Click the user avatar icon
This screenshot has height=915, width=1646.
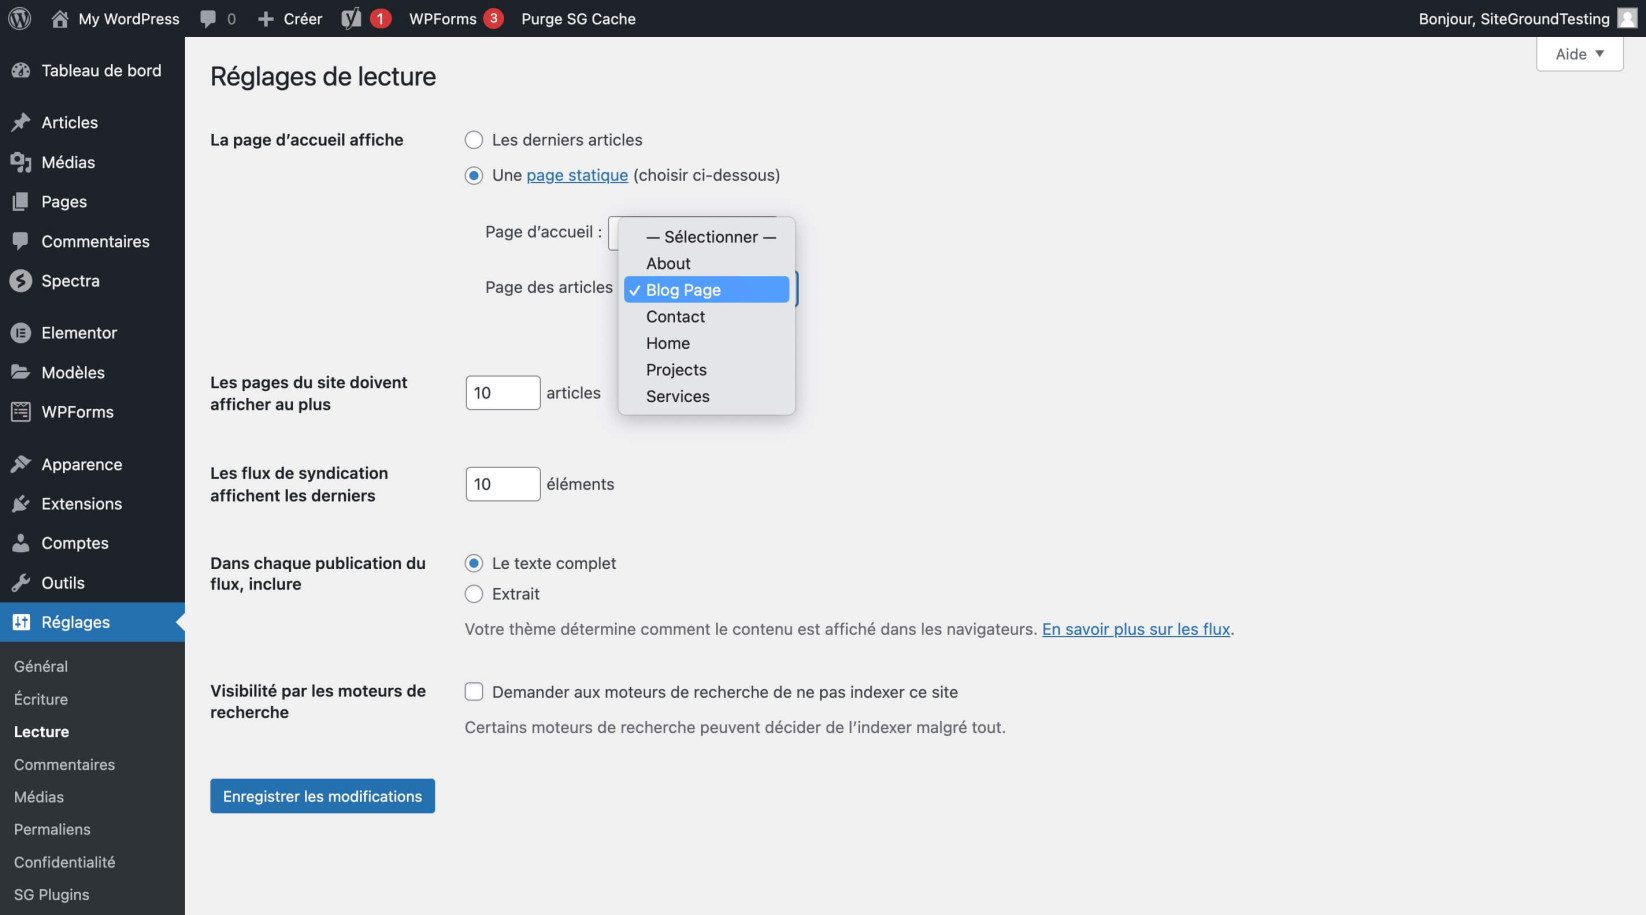(1627, 18)
